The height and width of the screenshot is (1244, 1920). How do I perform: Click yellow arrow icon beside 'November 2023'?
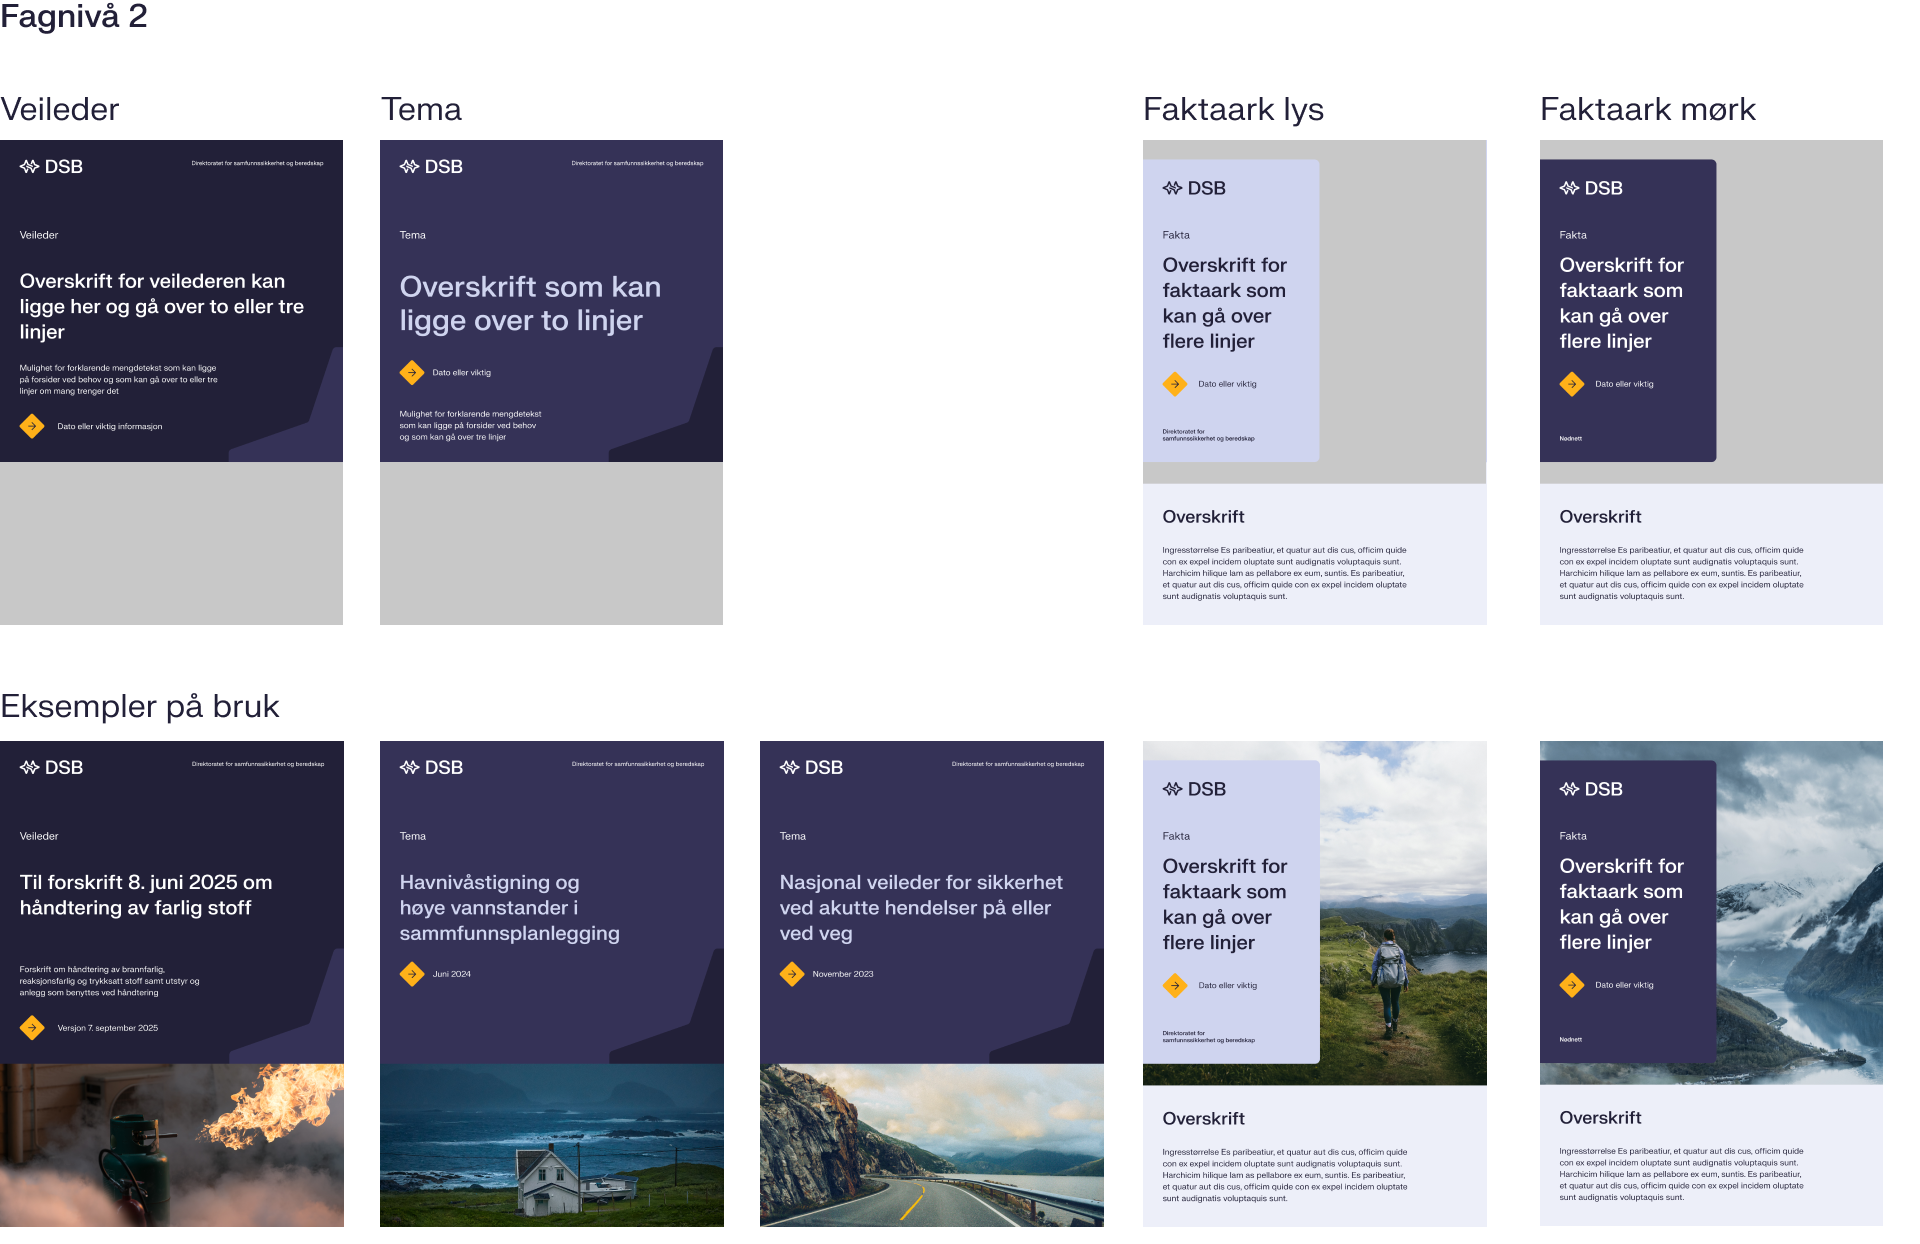792,974
